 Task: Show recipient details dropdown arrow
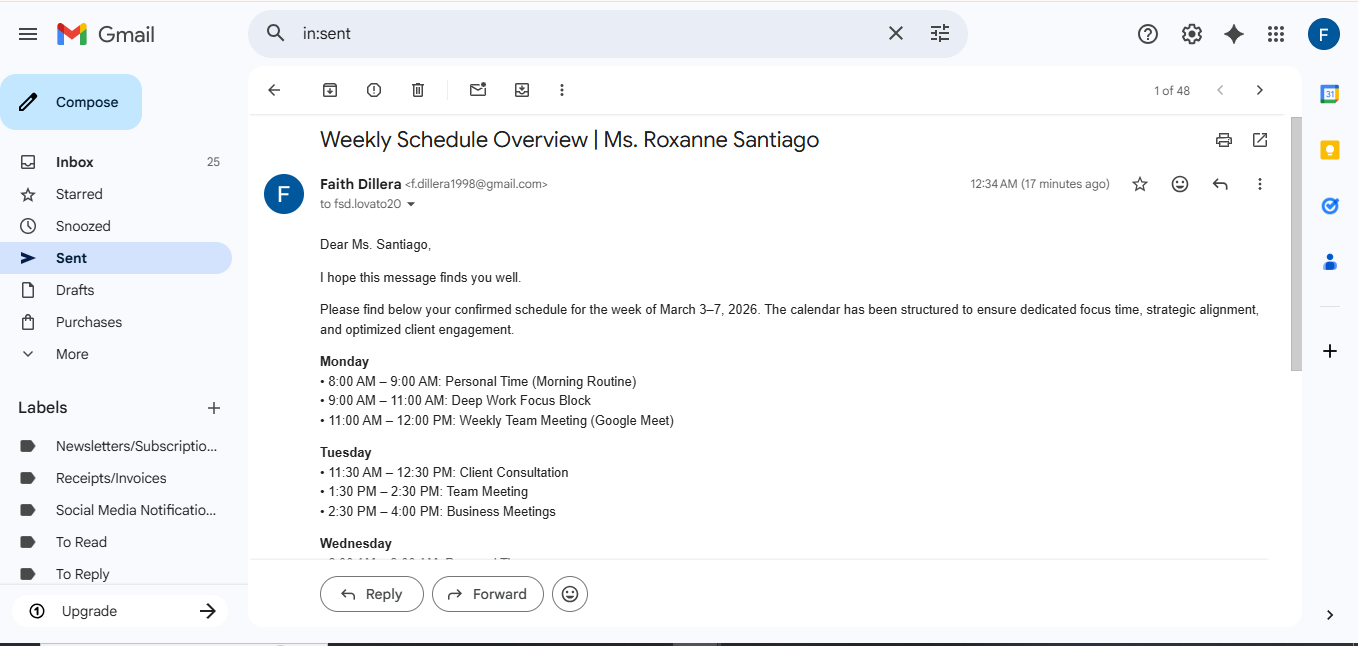click(410, 204)
